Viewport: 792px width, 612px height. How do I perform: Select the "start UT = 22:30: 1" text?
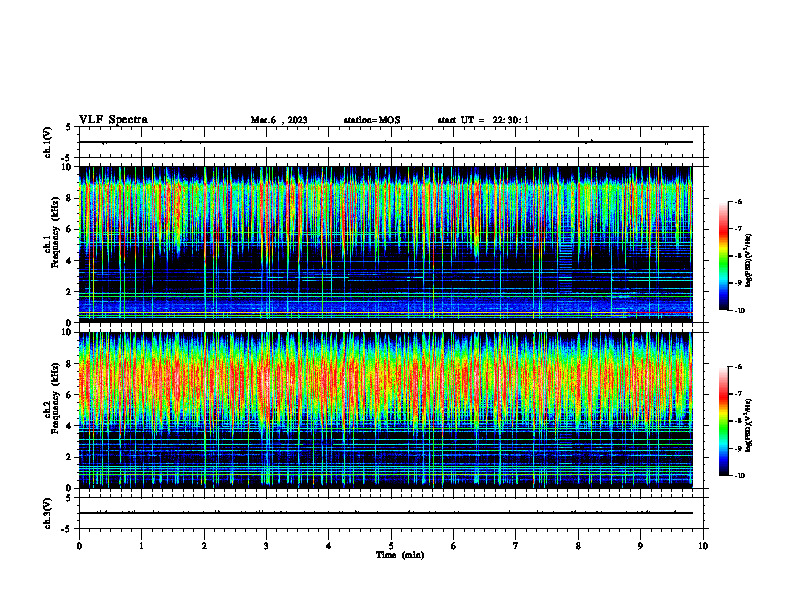[x=483, y=120]
